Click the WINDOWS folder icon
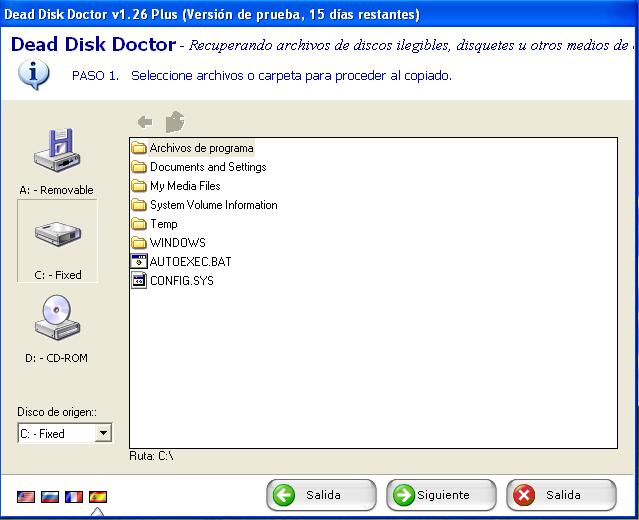 point(139,242)
